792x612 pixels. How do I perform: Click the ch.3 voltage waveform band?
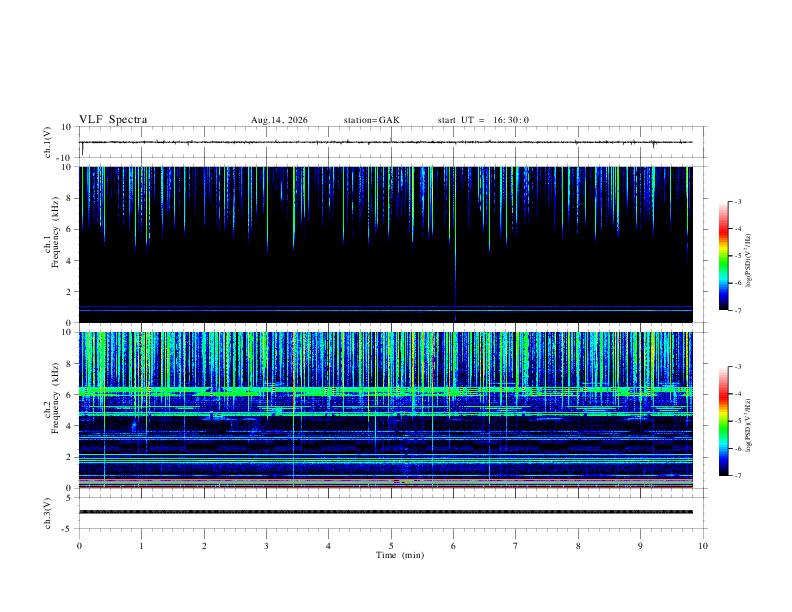385,512
